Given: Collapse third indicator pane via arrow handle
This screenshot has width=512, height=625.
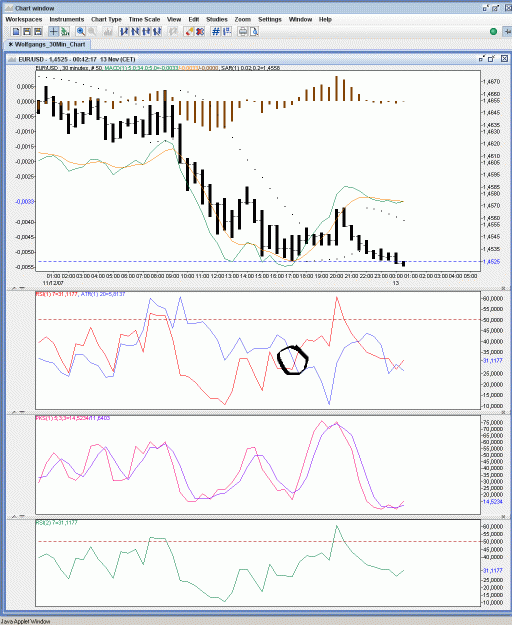Looking at the screenshot, I should point(14,517).
